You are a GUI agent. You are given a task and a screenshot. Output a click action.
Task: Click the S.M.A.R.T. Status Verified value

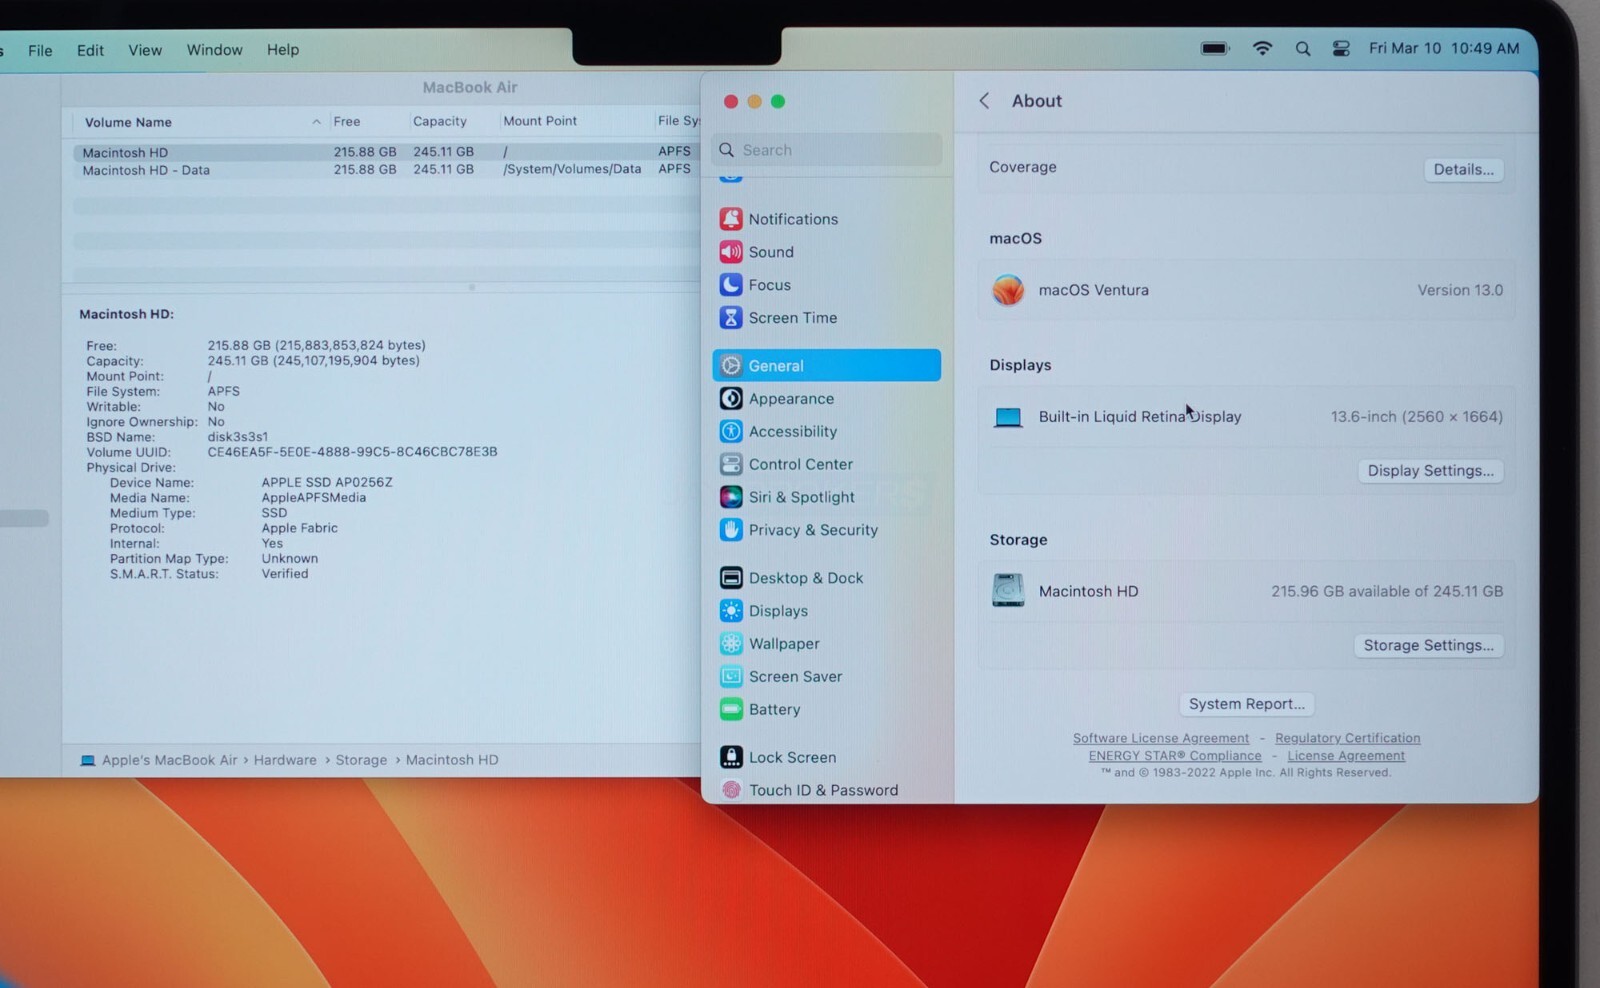(x=285, y=574)
